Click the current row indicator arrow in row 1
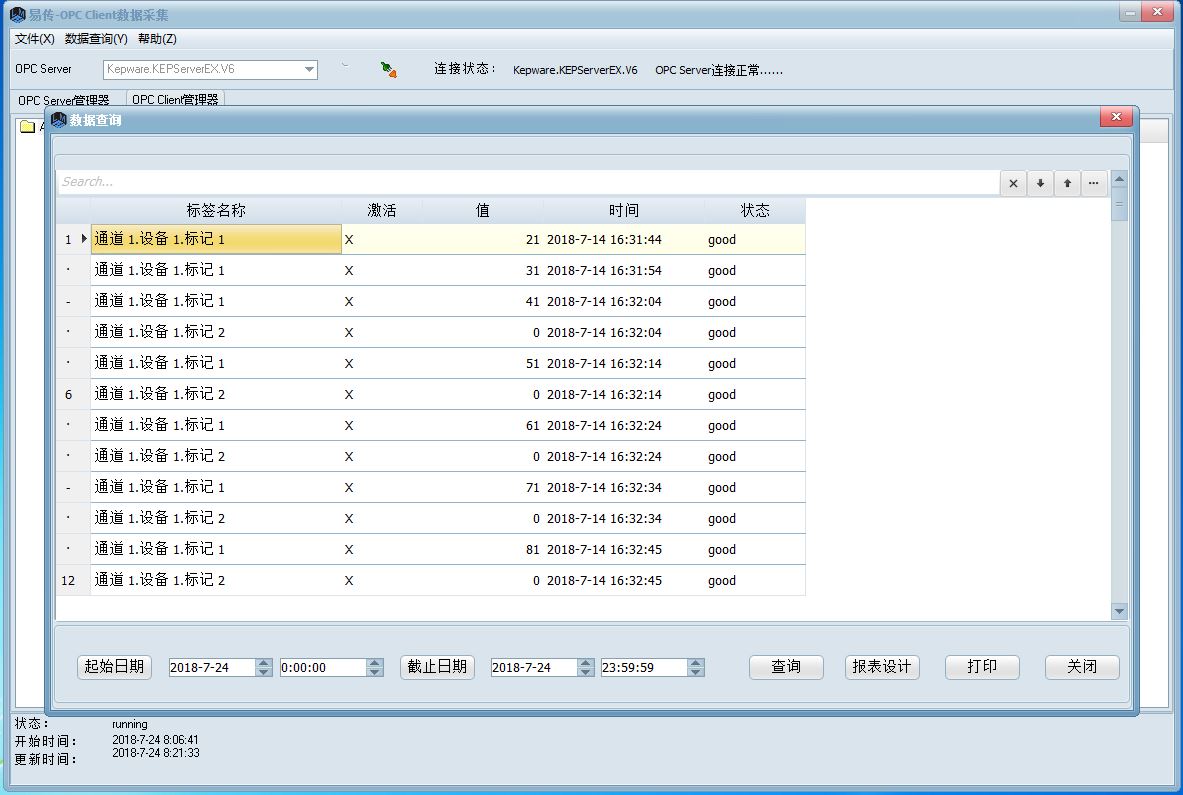This screenshot has height=795, width=1183. [x=84, y=239]
